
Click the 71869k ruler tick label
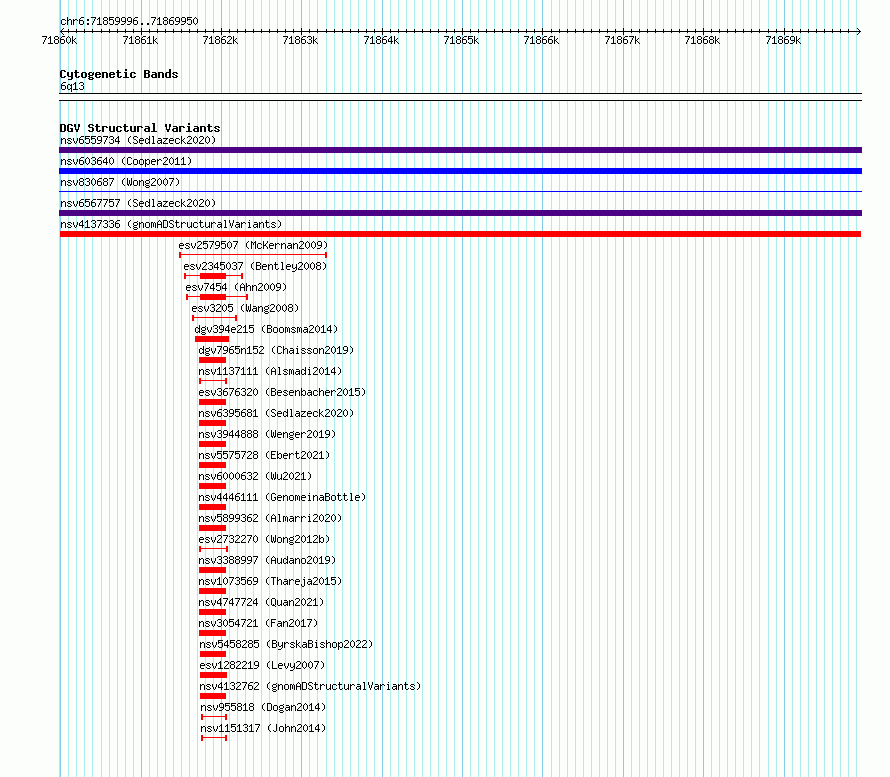coord(783,40)
